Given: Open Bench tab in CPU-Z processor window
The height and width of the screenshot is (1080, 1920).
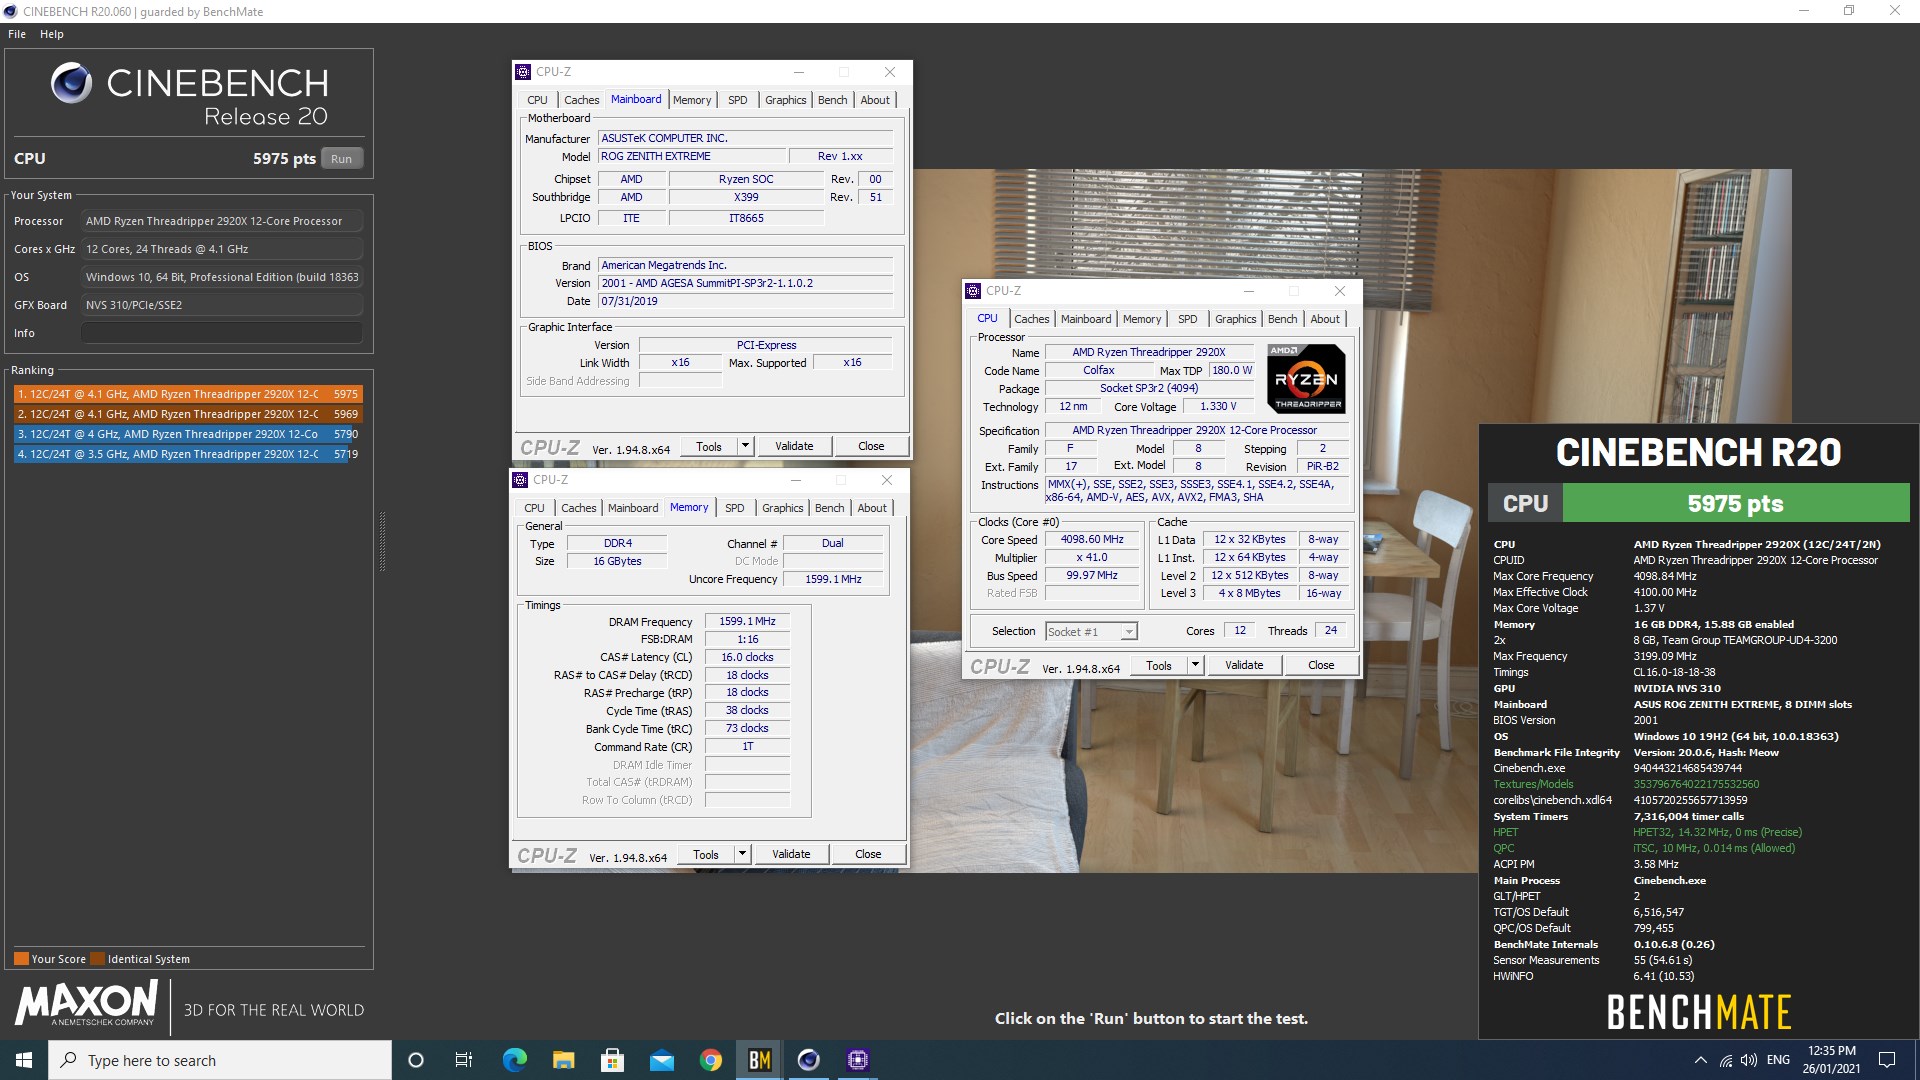Looking at the screenshot, I should (1282, 319).
